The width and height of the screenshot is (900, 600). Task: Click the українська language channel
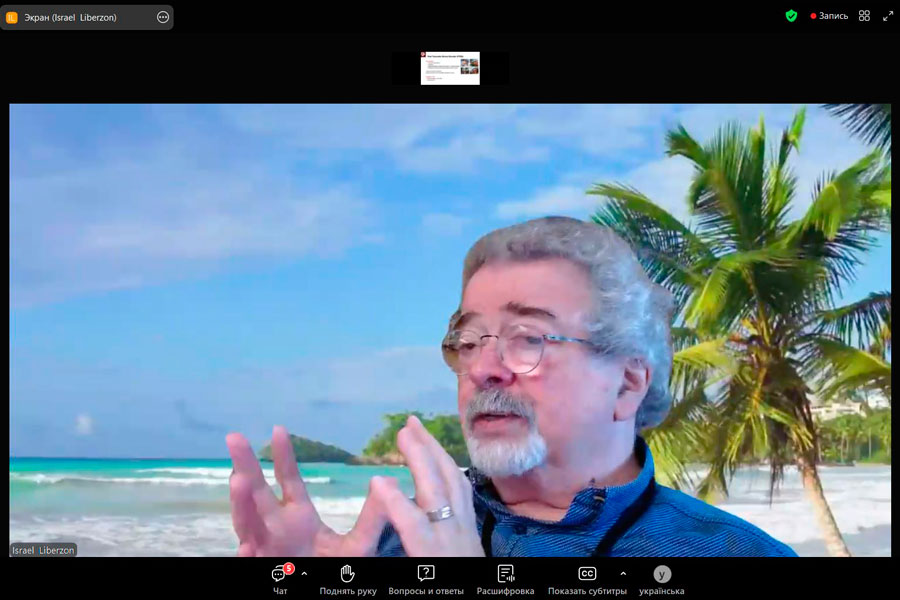pos(662,579)
